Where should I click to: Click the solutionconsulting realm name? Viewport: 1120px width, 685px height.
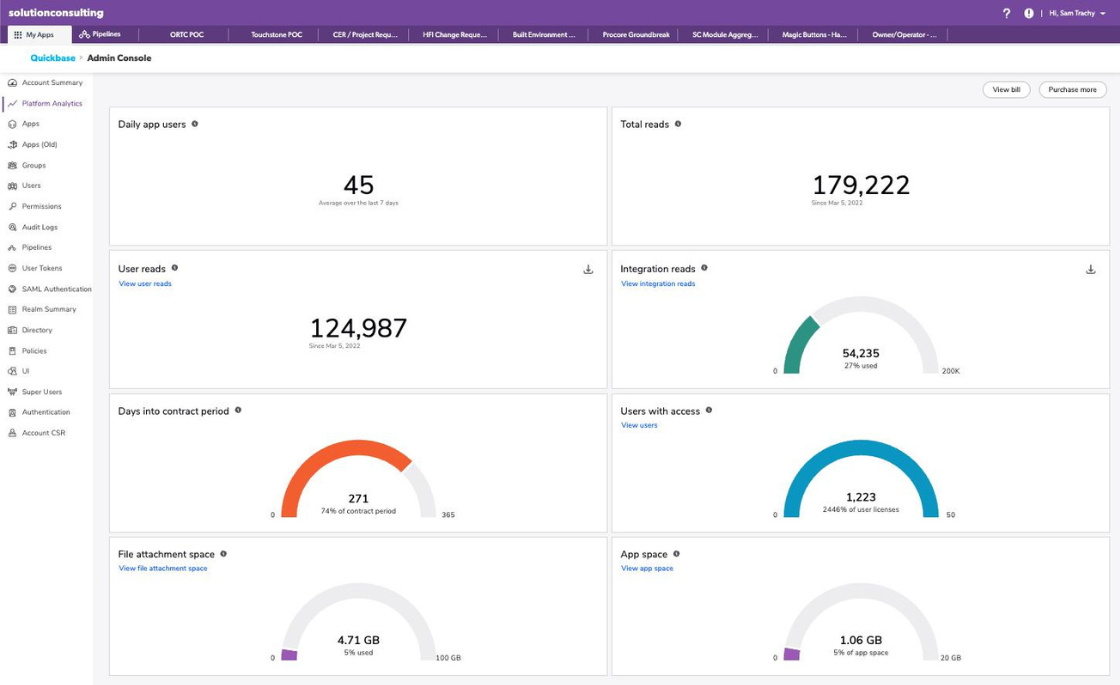56,13
